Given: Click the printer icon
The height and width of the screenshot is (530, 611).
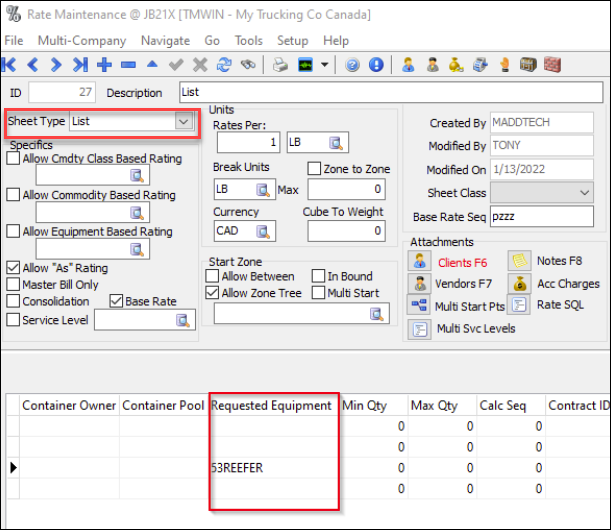Looking at the screenshot, I should [x=281, y=65].
